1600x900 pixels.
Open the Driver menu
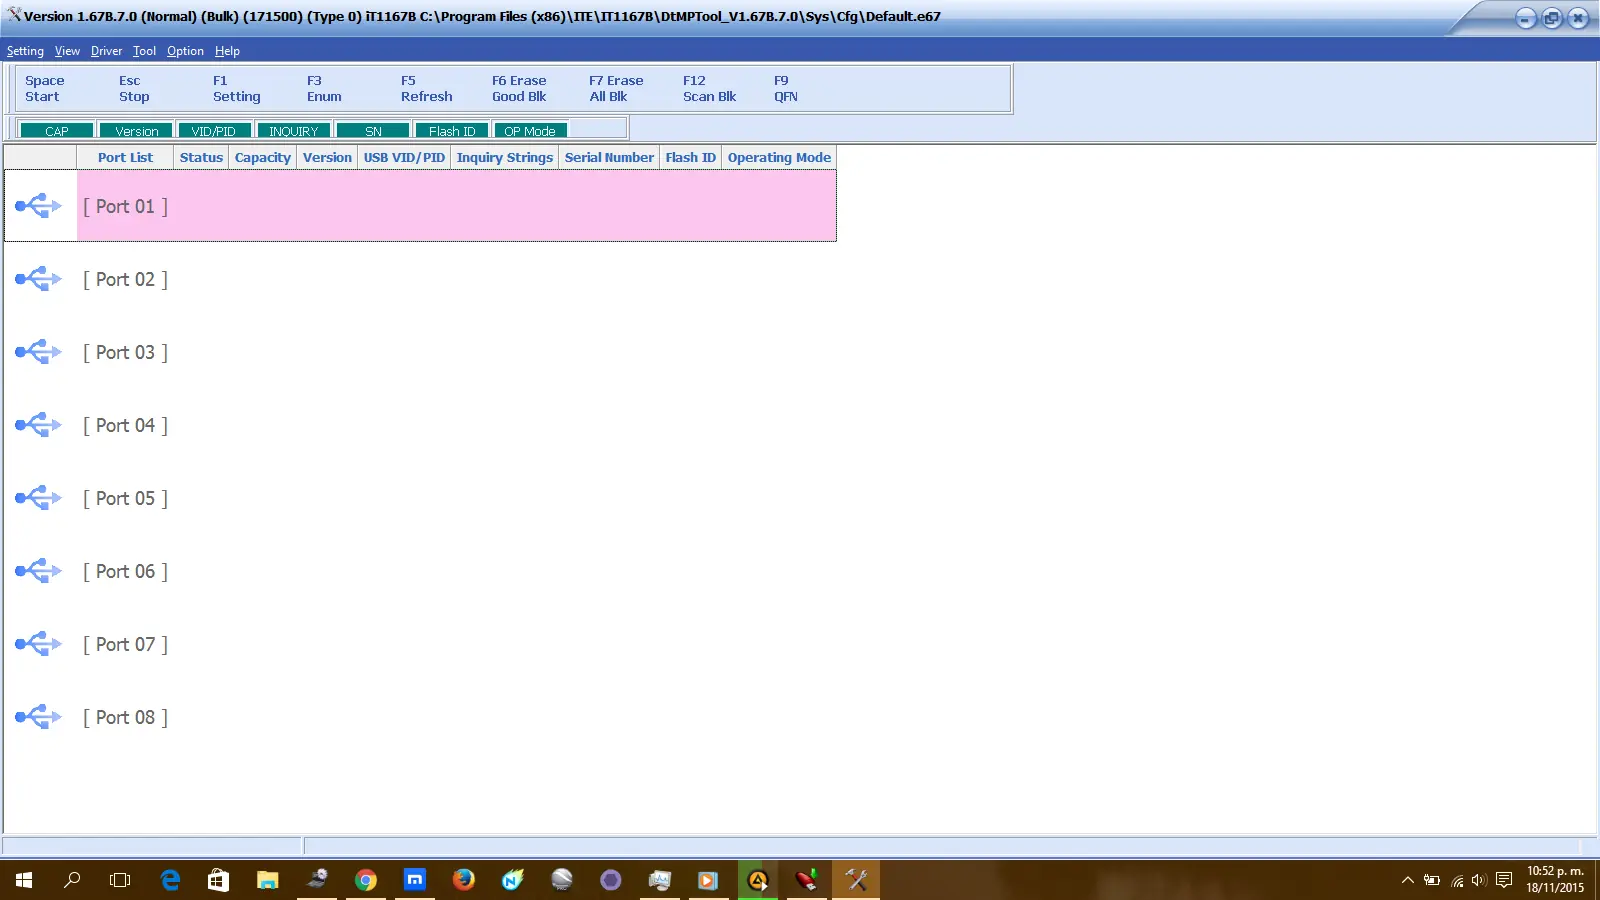tap(106, 51)
